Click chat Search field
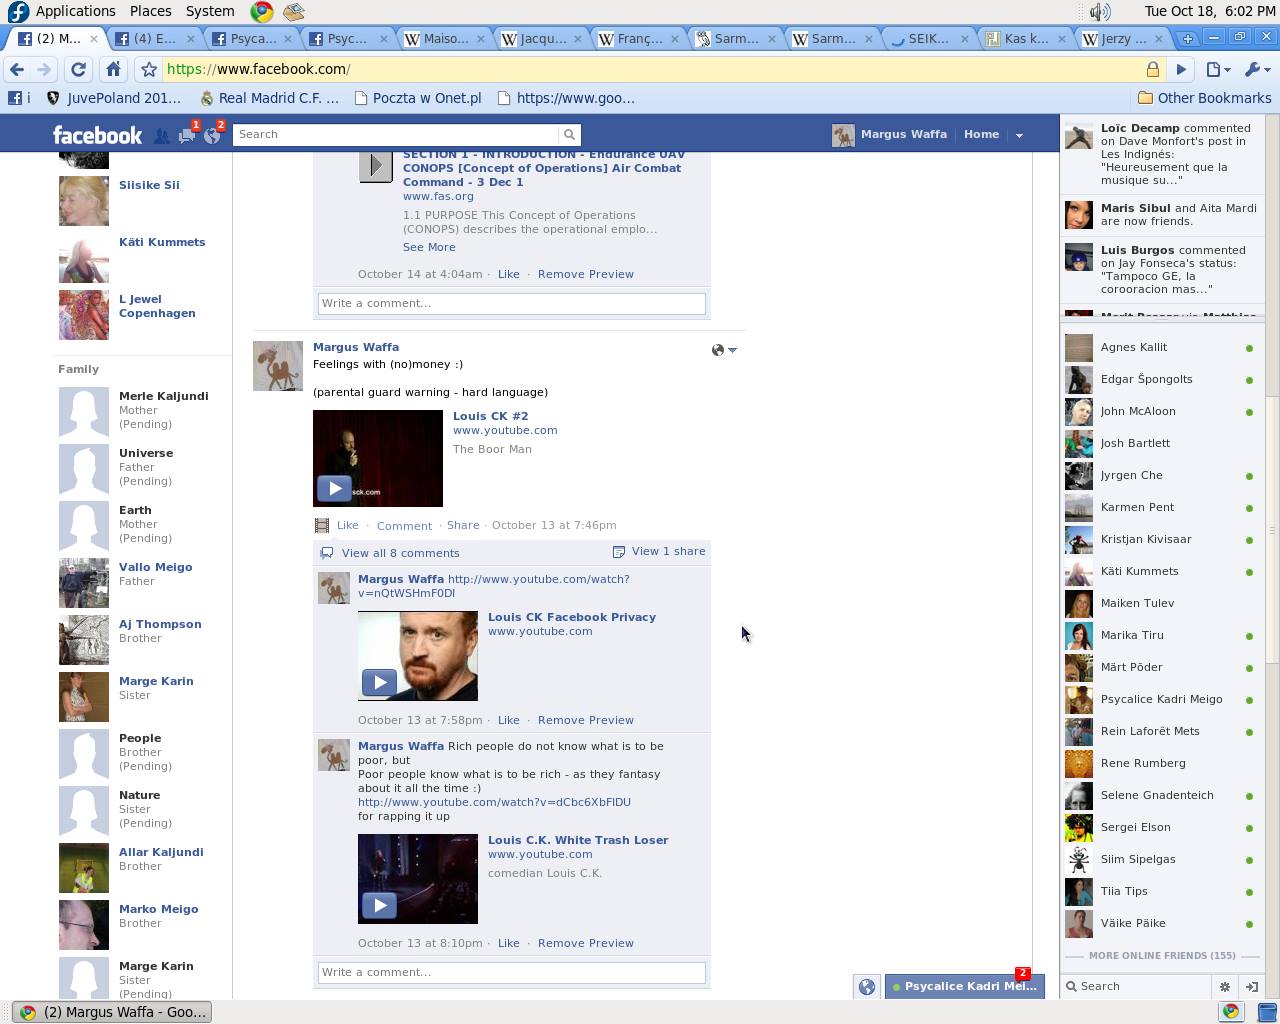This screenshot has width=1280, height=1024. click(1137, 986)
